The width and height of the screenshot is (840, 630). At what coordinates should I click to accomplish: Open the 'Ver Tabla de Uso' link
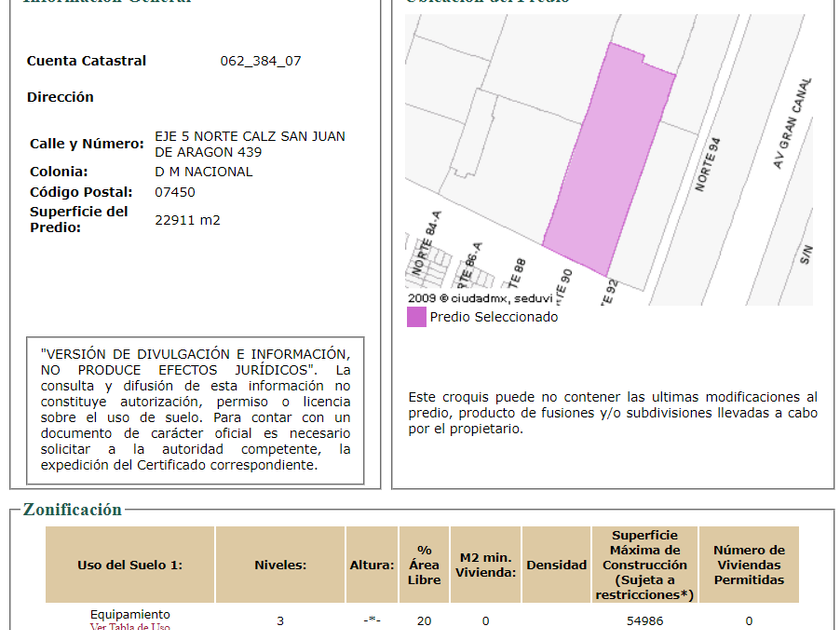[130, 626]
